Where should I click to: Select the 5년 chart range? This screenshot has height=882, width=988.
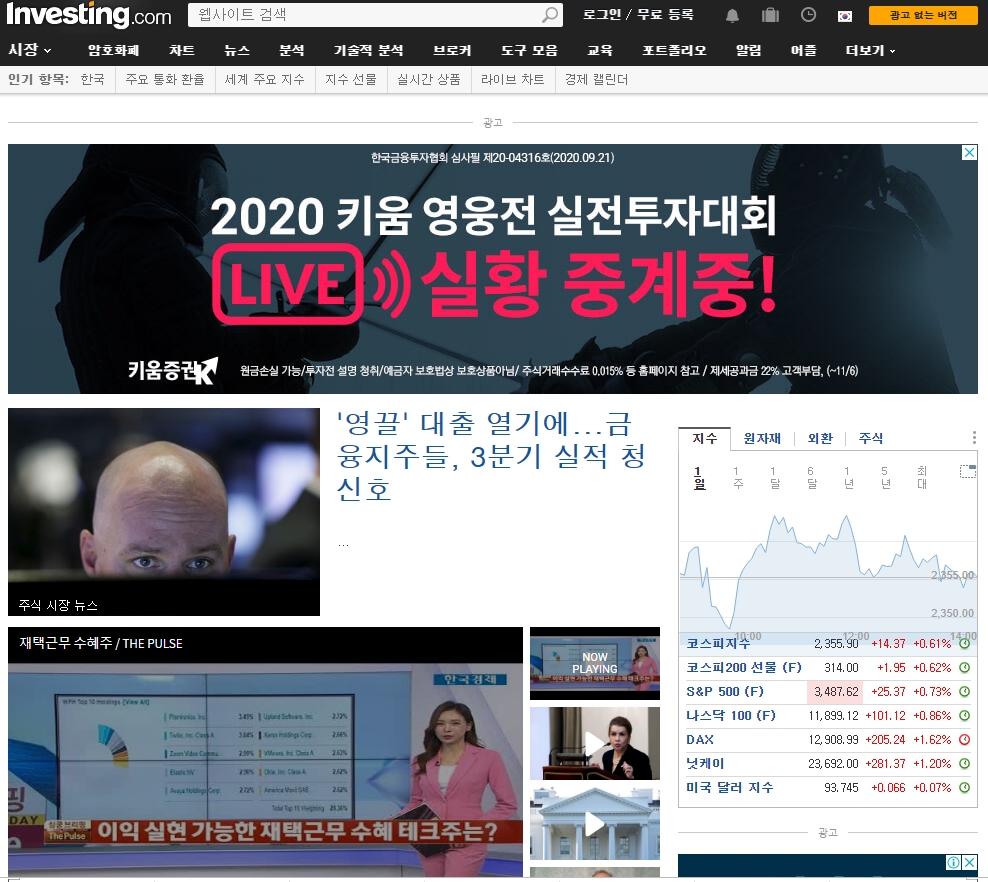(885, 478)
